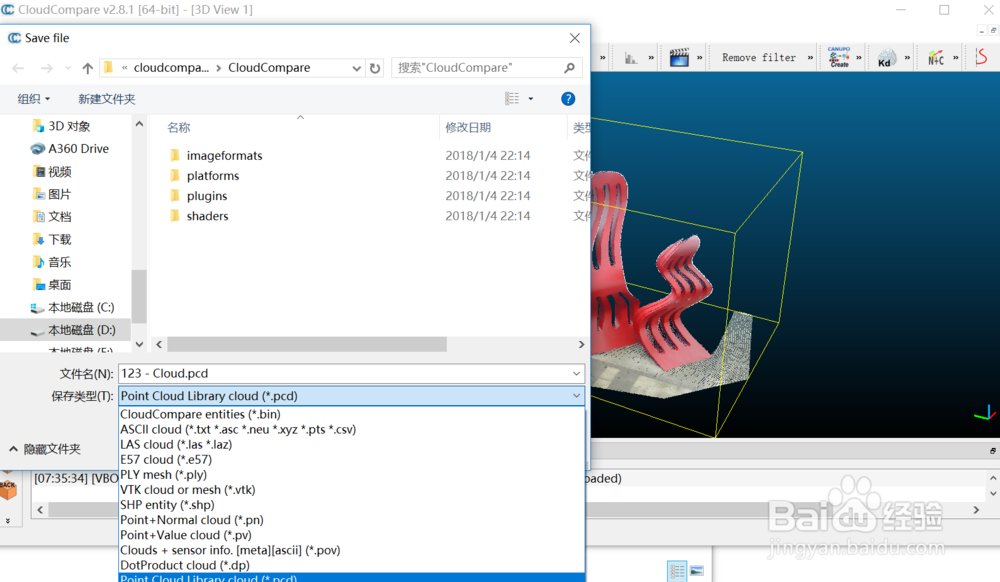
Task: Go up one folder level
Action: tap(87, 68)
